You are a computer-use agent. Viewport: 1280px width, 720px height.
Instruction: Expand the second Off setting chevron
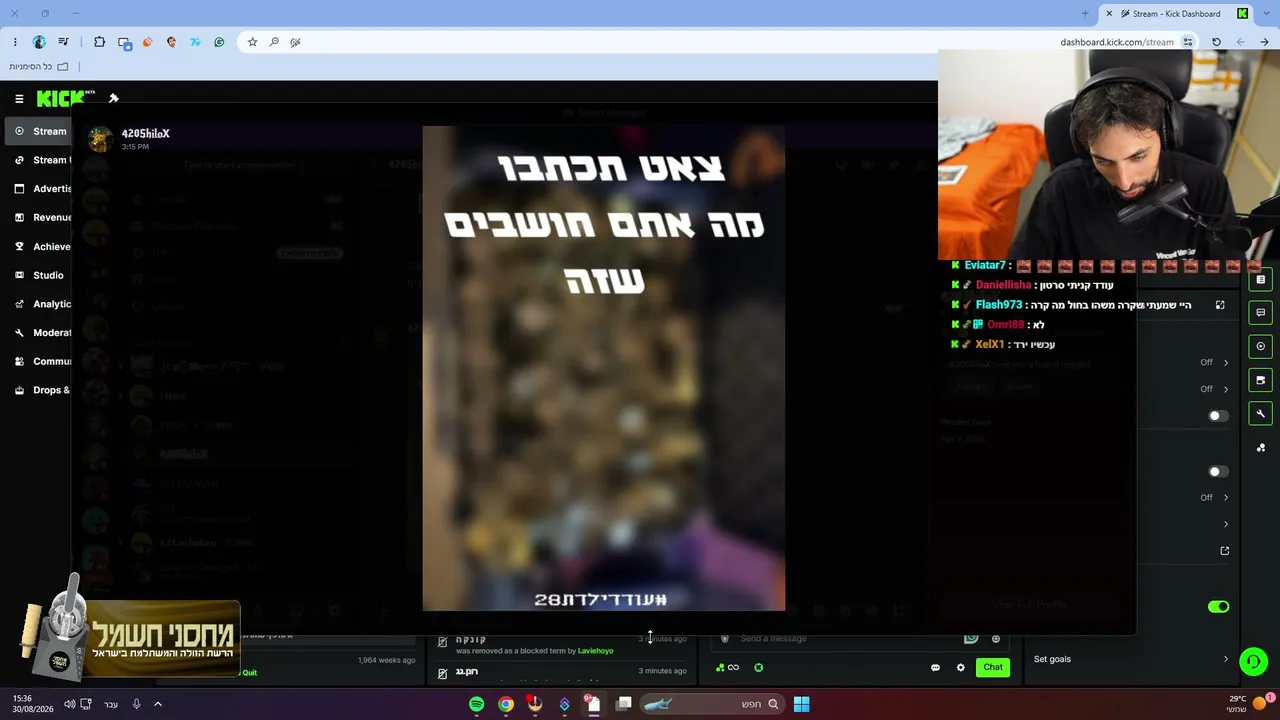[x=1226, y=389]
